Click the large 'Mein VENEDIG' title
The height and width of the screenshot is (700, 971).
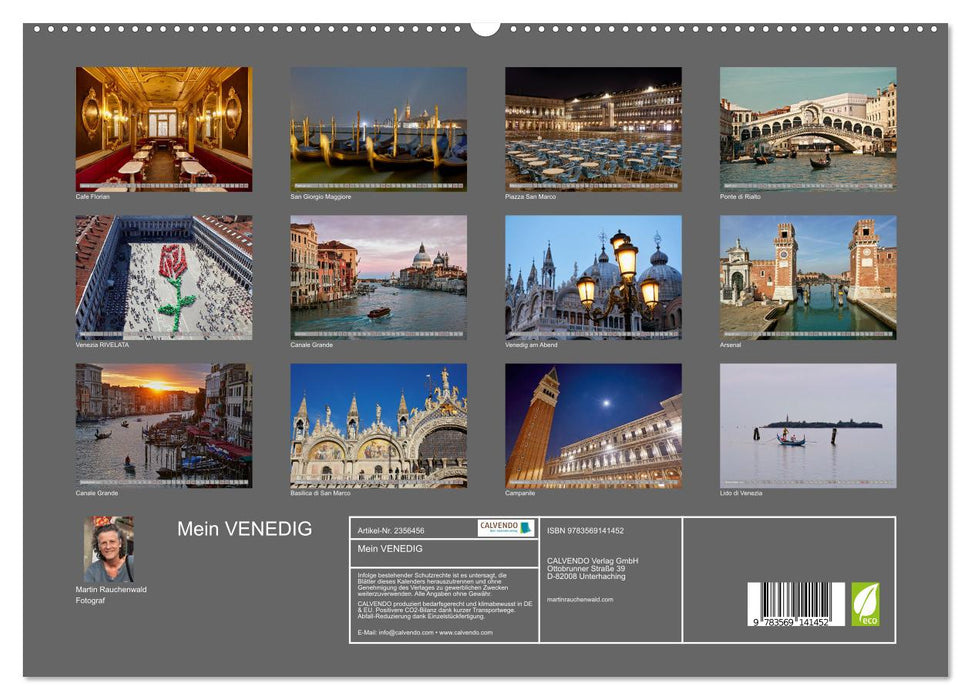245,528
